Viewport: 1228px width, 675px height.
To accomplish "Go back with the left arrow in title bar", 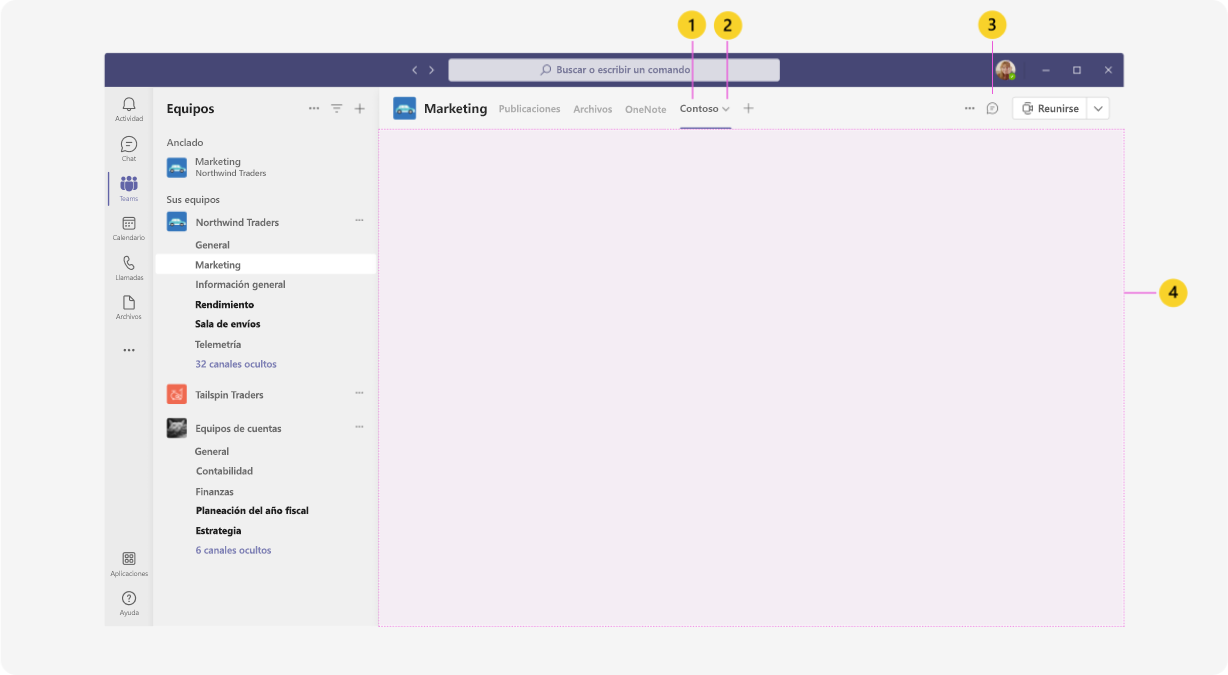I will (415, 70).
